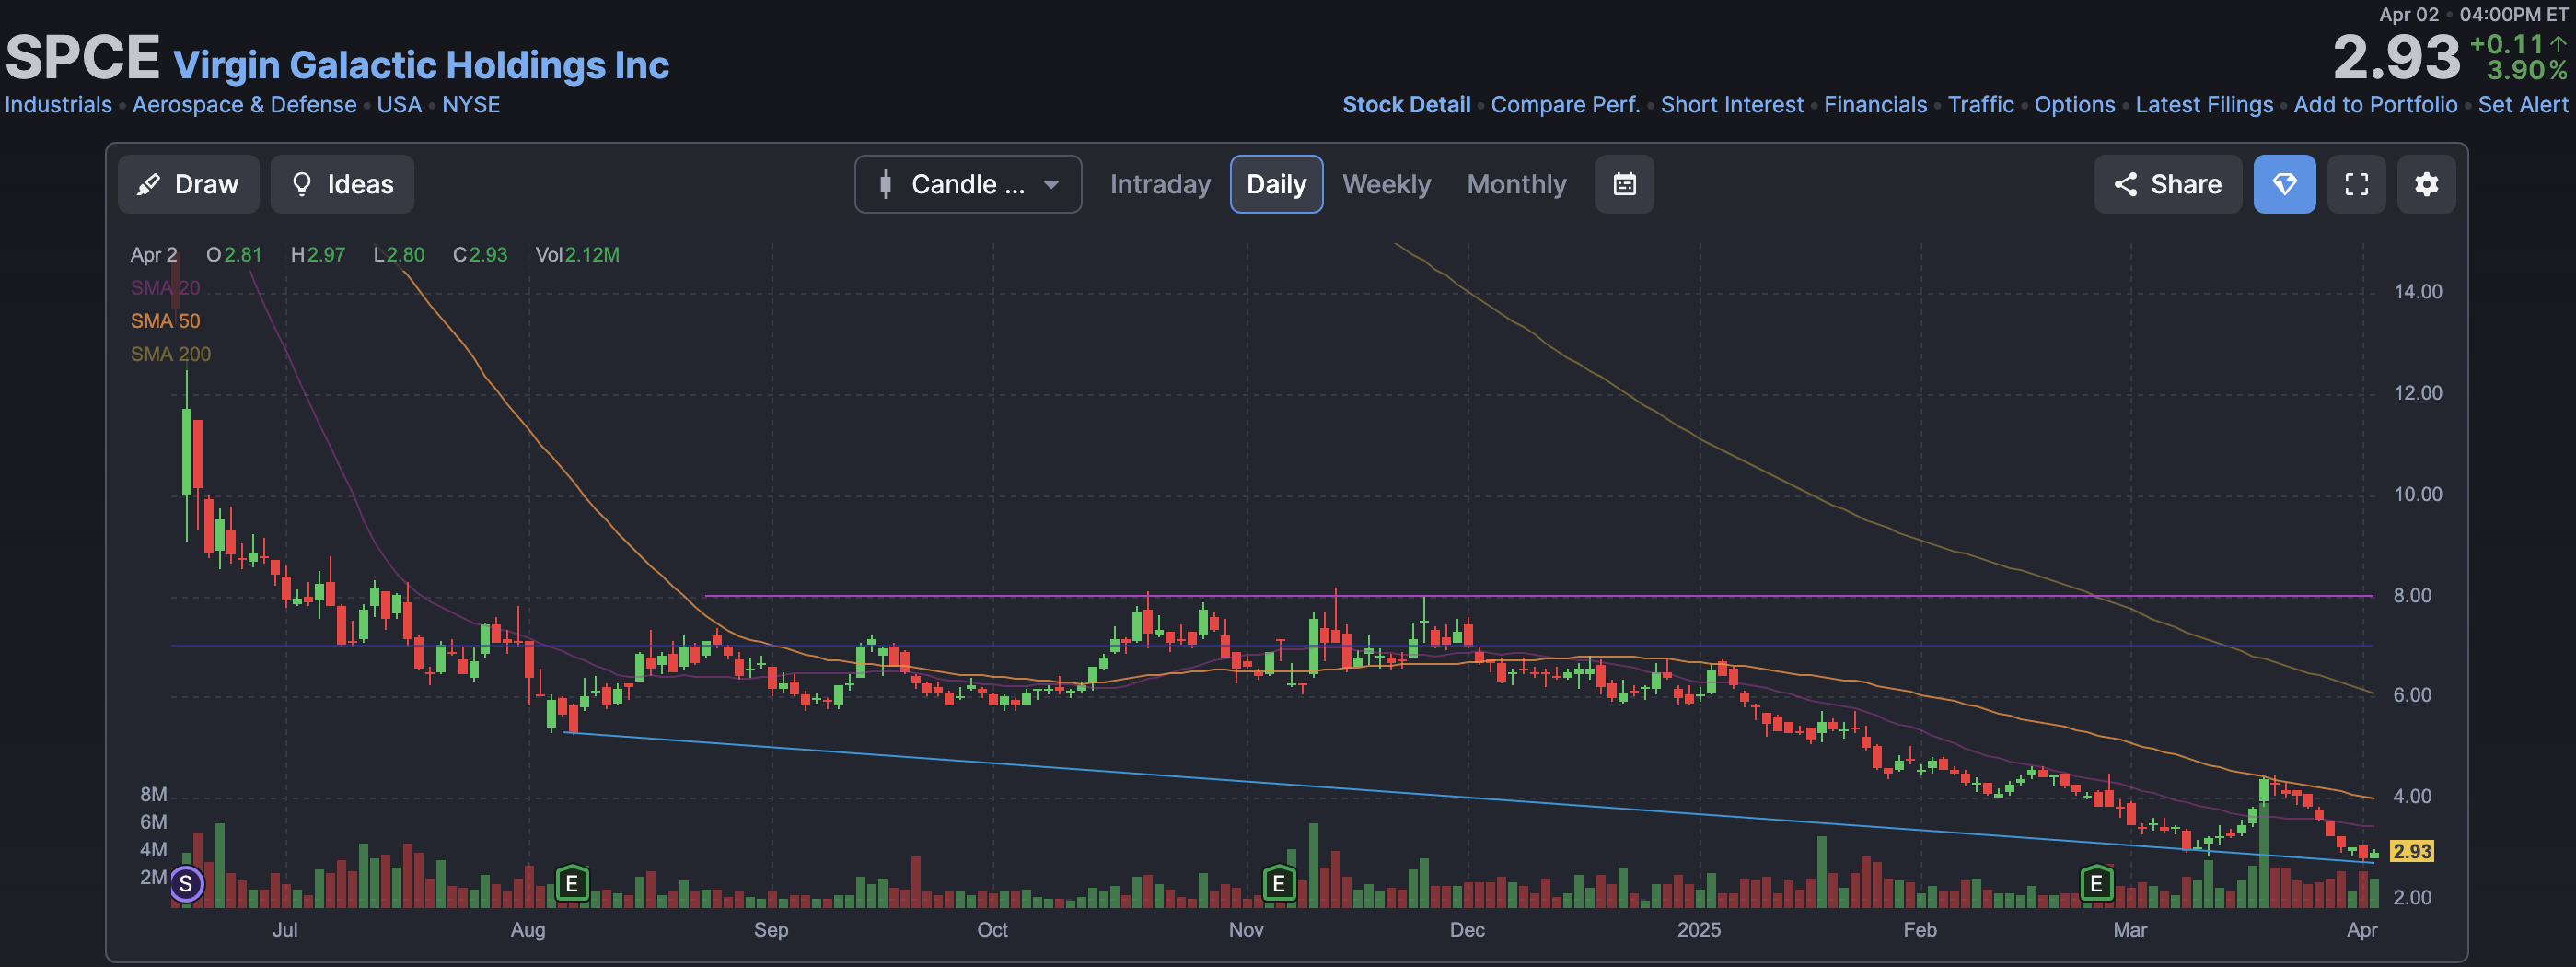
Task: Click the lightbulb icon in Ideas button
Action: click(301, 184)
